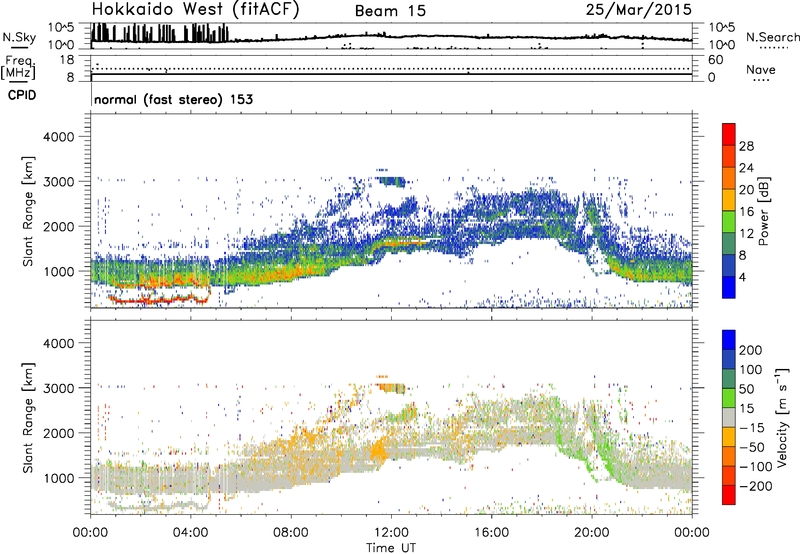Click the "28" value on Power colorbar
The width and height of the screenshot is (800, 554).
click(x=746, y=146)
